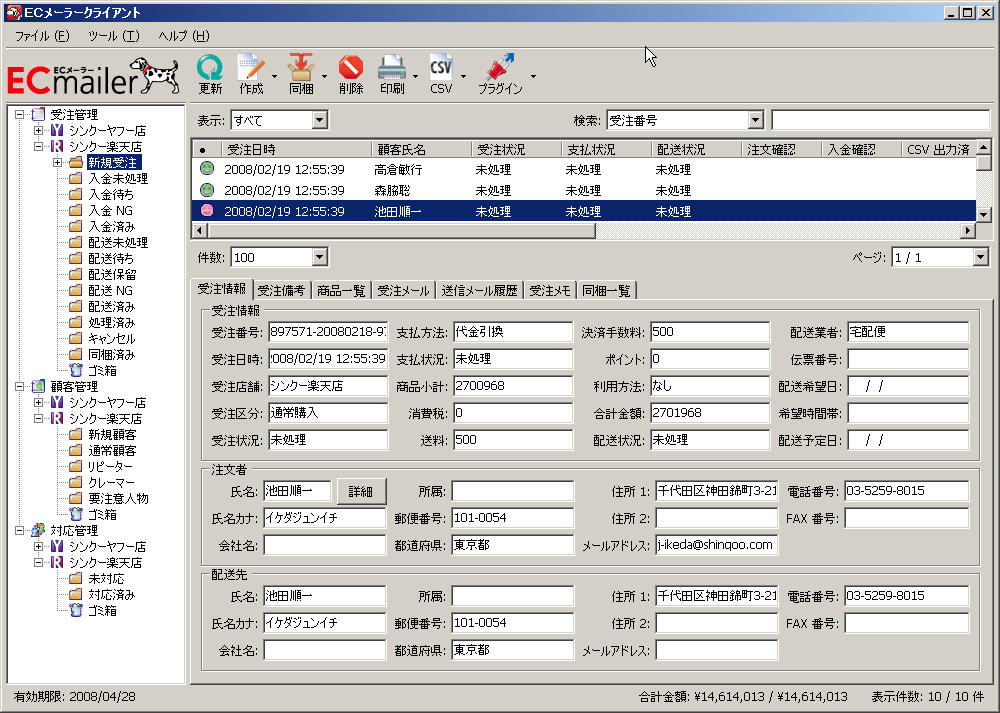Viewport: 1000px width, 713px height.
Task: Sort by the 顧客氏名 column header
Action: (x=421, y=149)
